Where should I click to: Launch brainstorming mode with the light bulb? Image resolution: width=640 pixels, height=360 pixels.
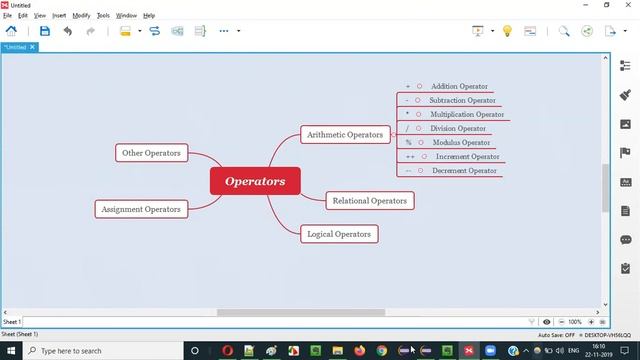[507, 31]
